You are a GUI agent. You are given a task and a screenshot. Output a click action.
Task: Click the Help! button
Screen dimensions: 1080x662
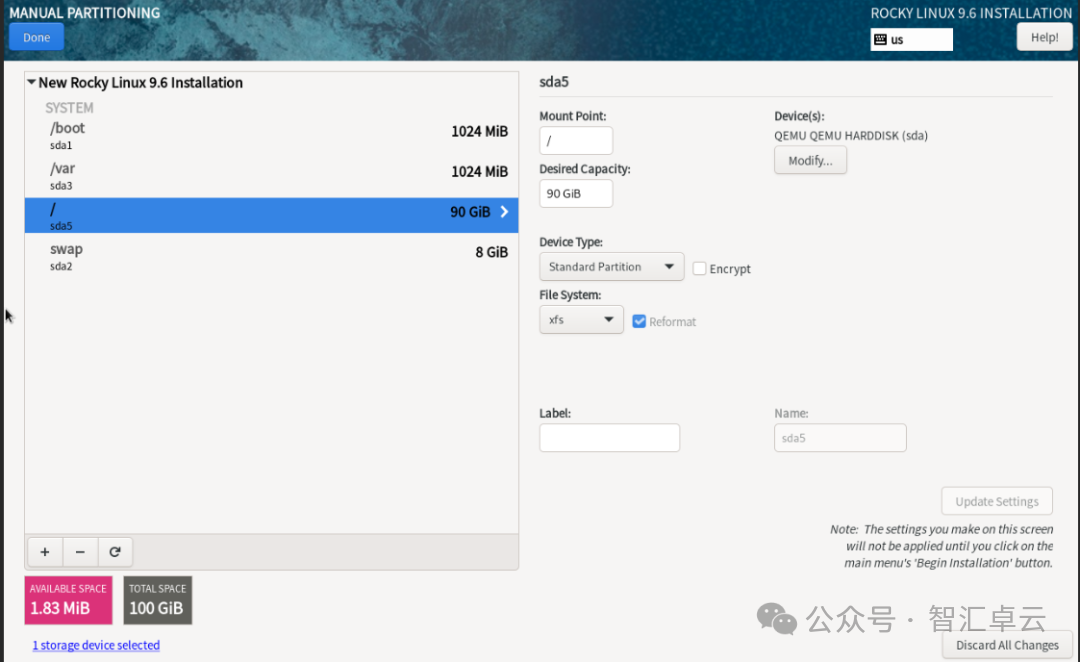[x=1044, y=37]
